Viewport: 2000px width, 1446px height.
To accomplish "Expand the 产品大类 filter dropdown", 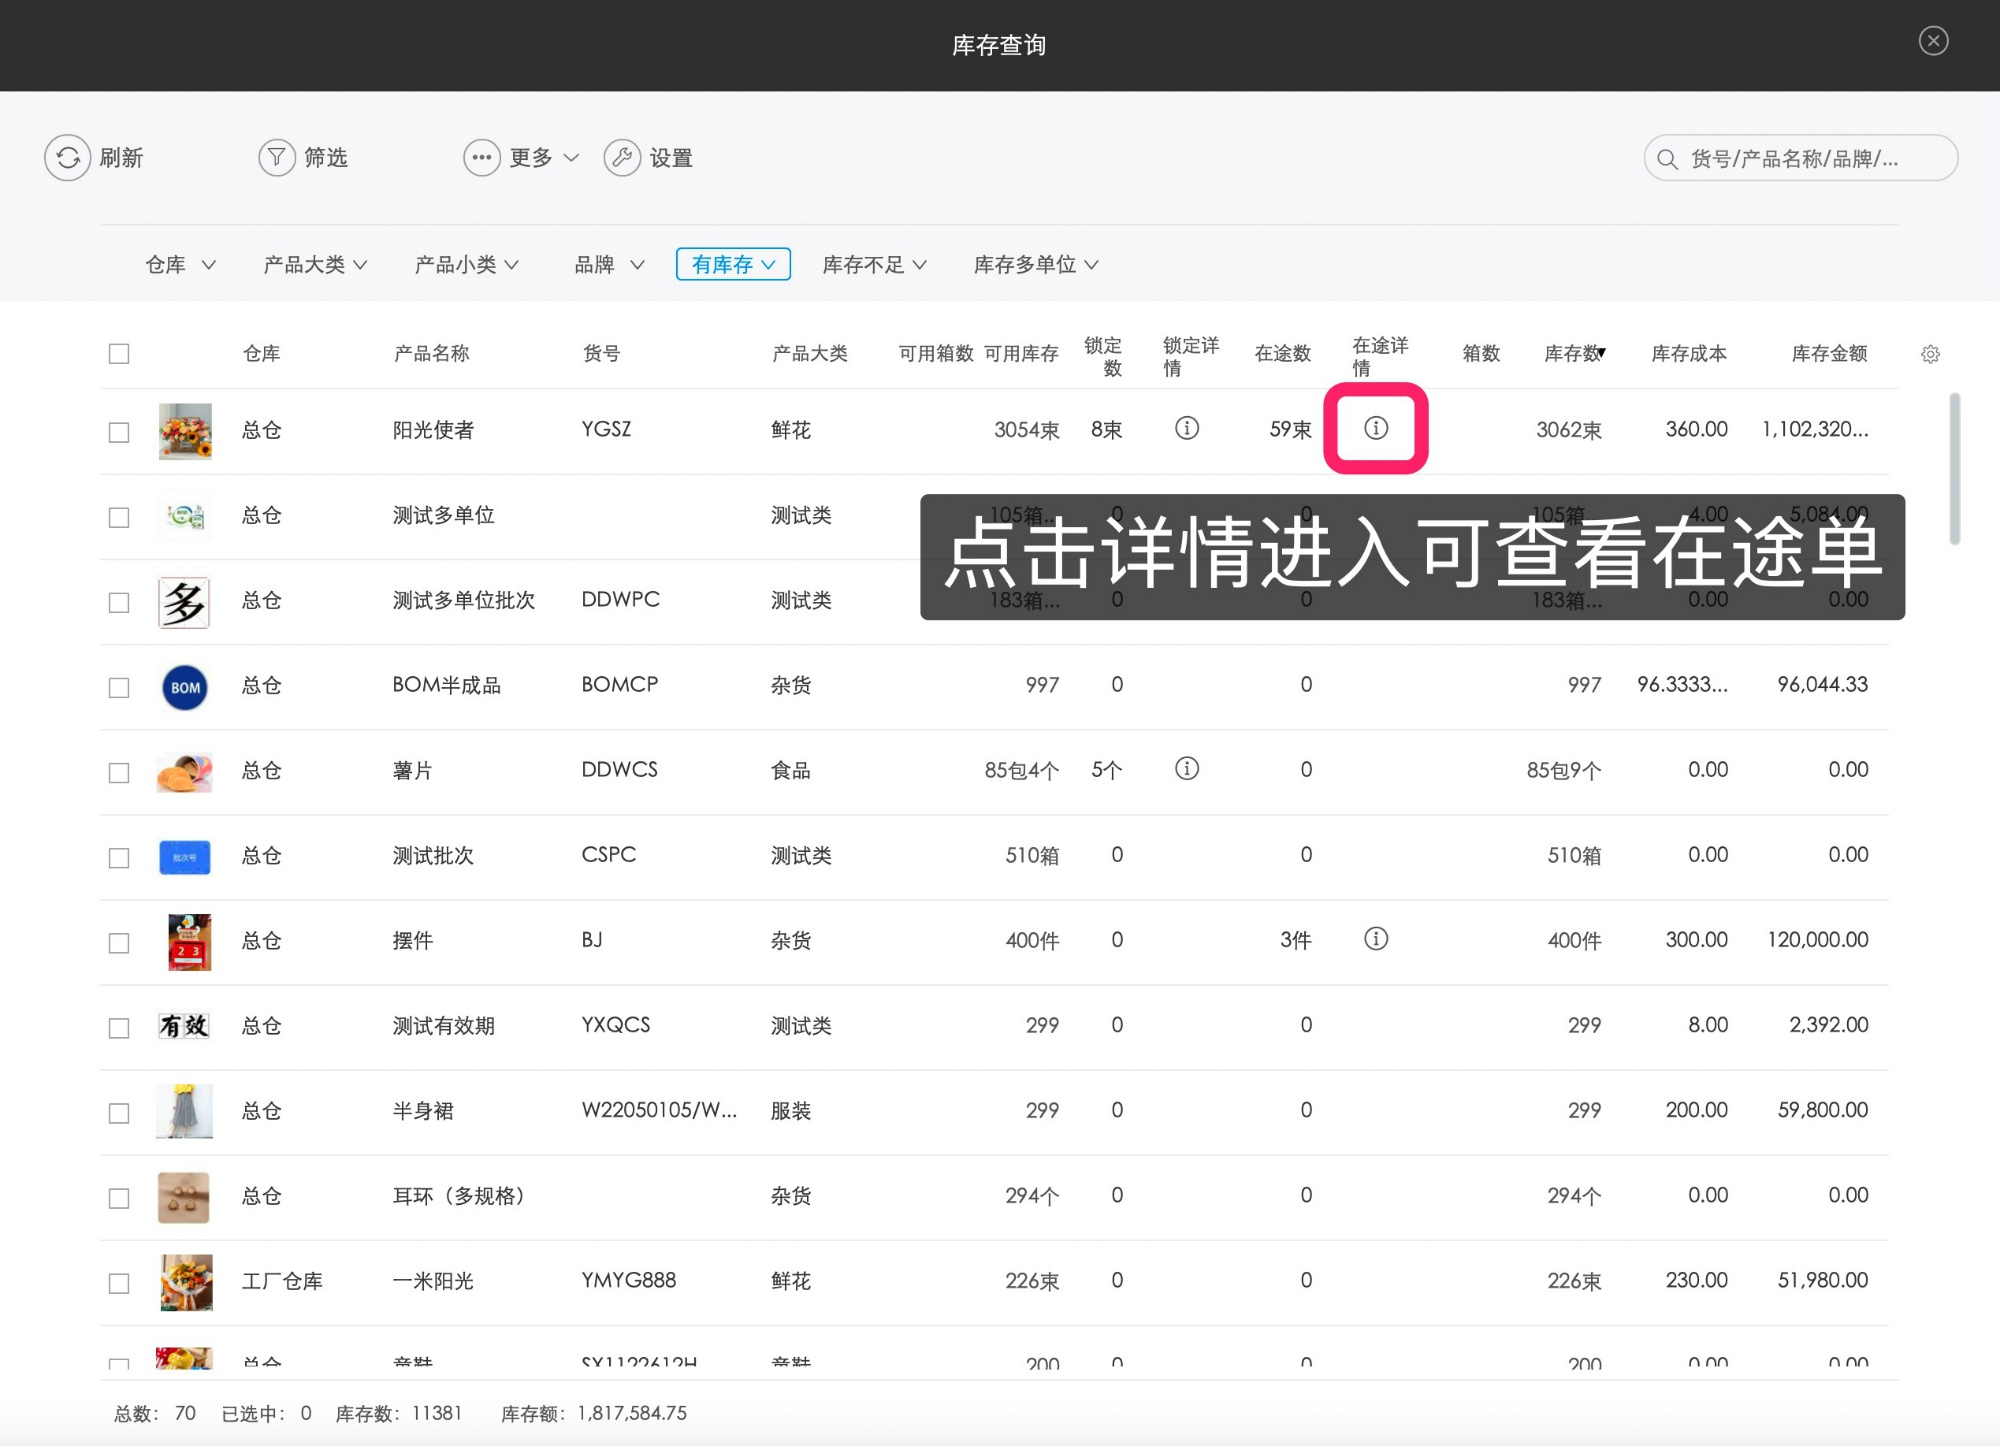I will [315, 265].
